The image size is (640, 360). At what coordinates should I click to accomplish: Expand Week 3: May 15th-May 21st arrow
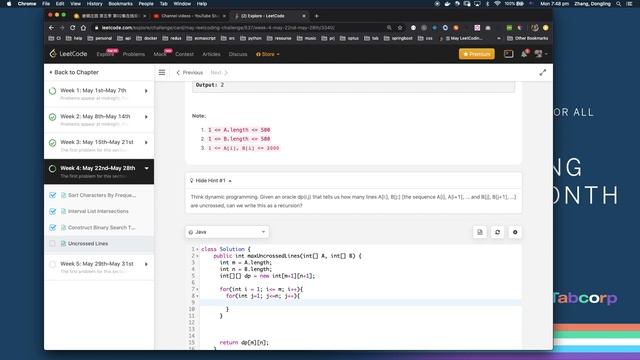pyautogui.click(x=146, y=142)
